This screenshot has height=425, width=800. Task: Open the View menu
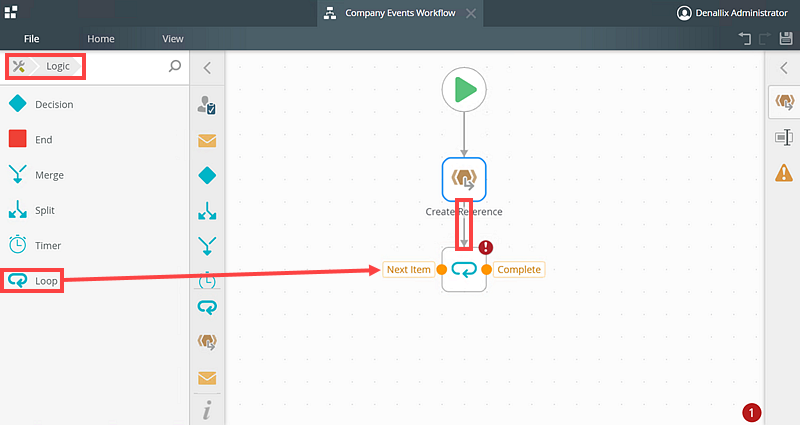pyautogui.click(x=172, y=39)
